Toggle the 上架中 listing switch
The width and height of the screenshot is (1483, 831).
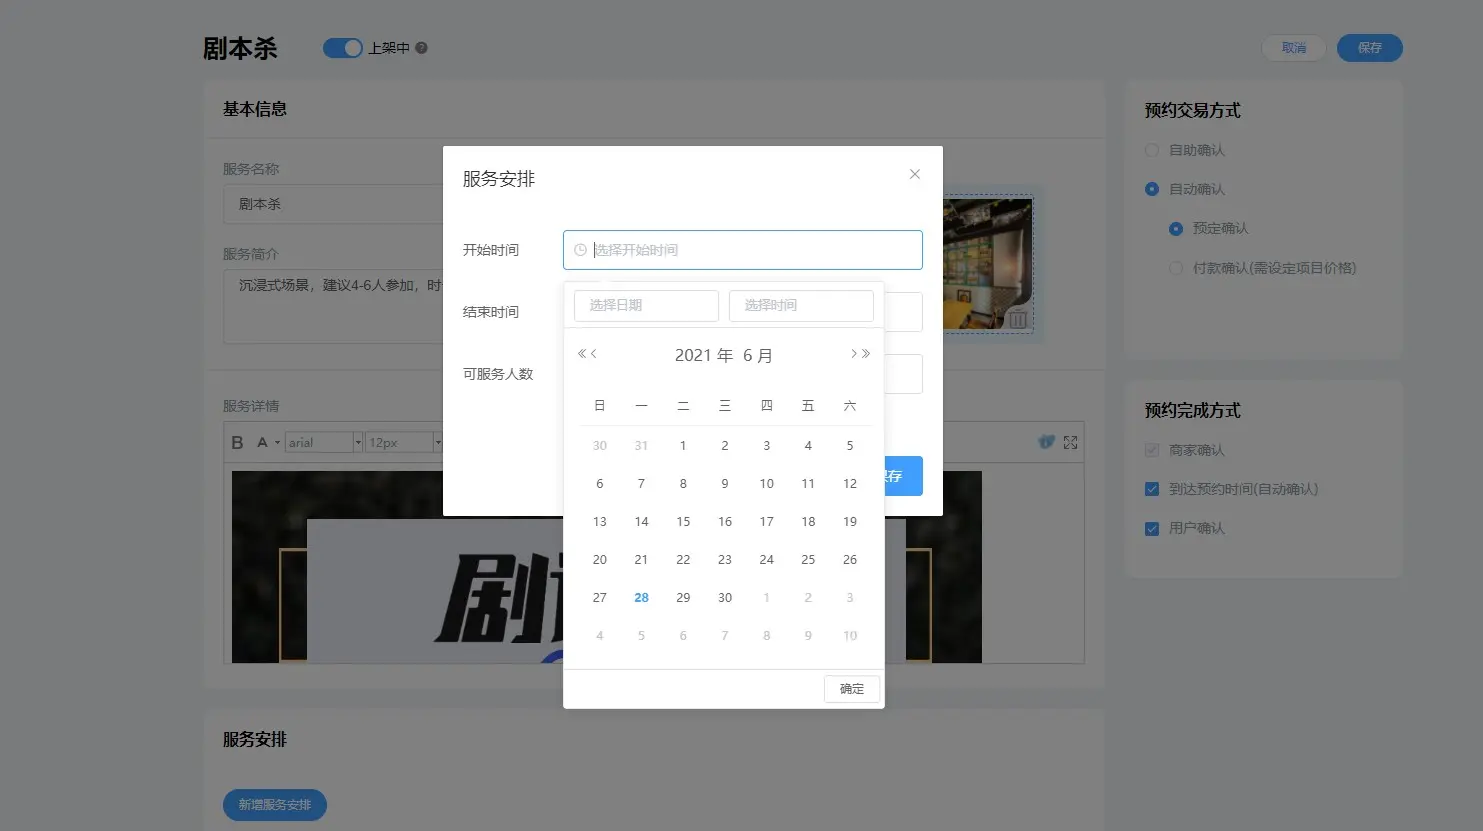342,48
